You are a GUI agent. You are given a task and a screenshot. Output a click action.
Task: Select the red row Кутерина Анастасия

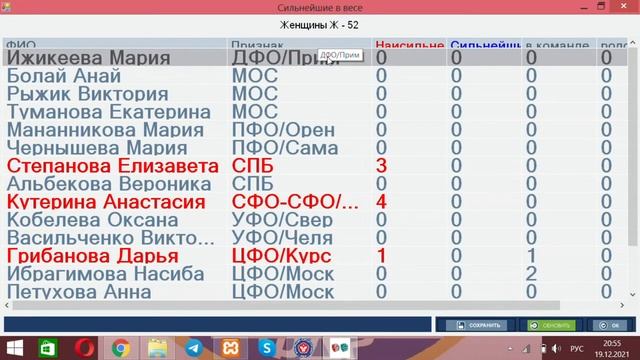tap(315, 202)
